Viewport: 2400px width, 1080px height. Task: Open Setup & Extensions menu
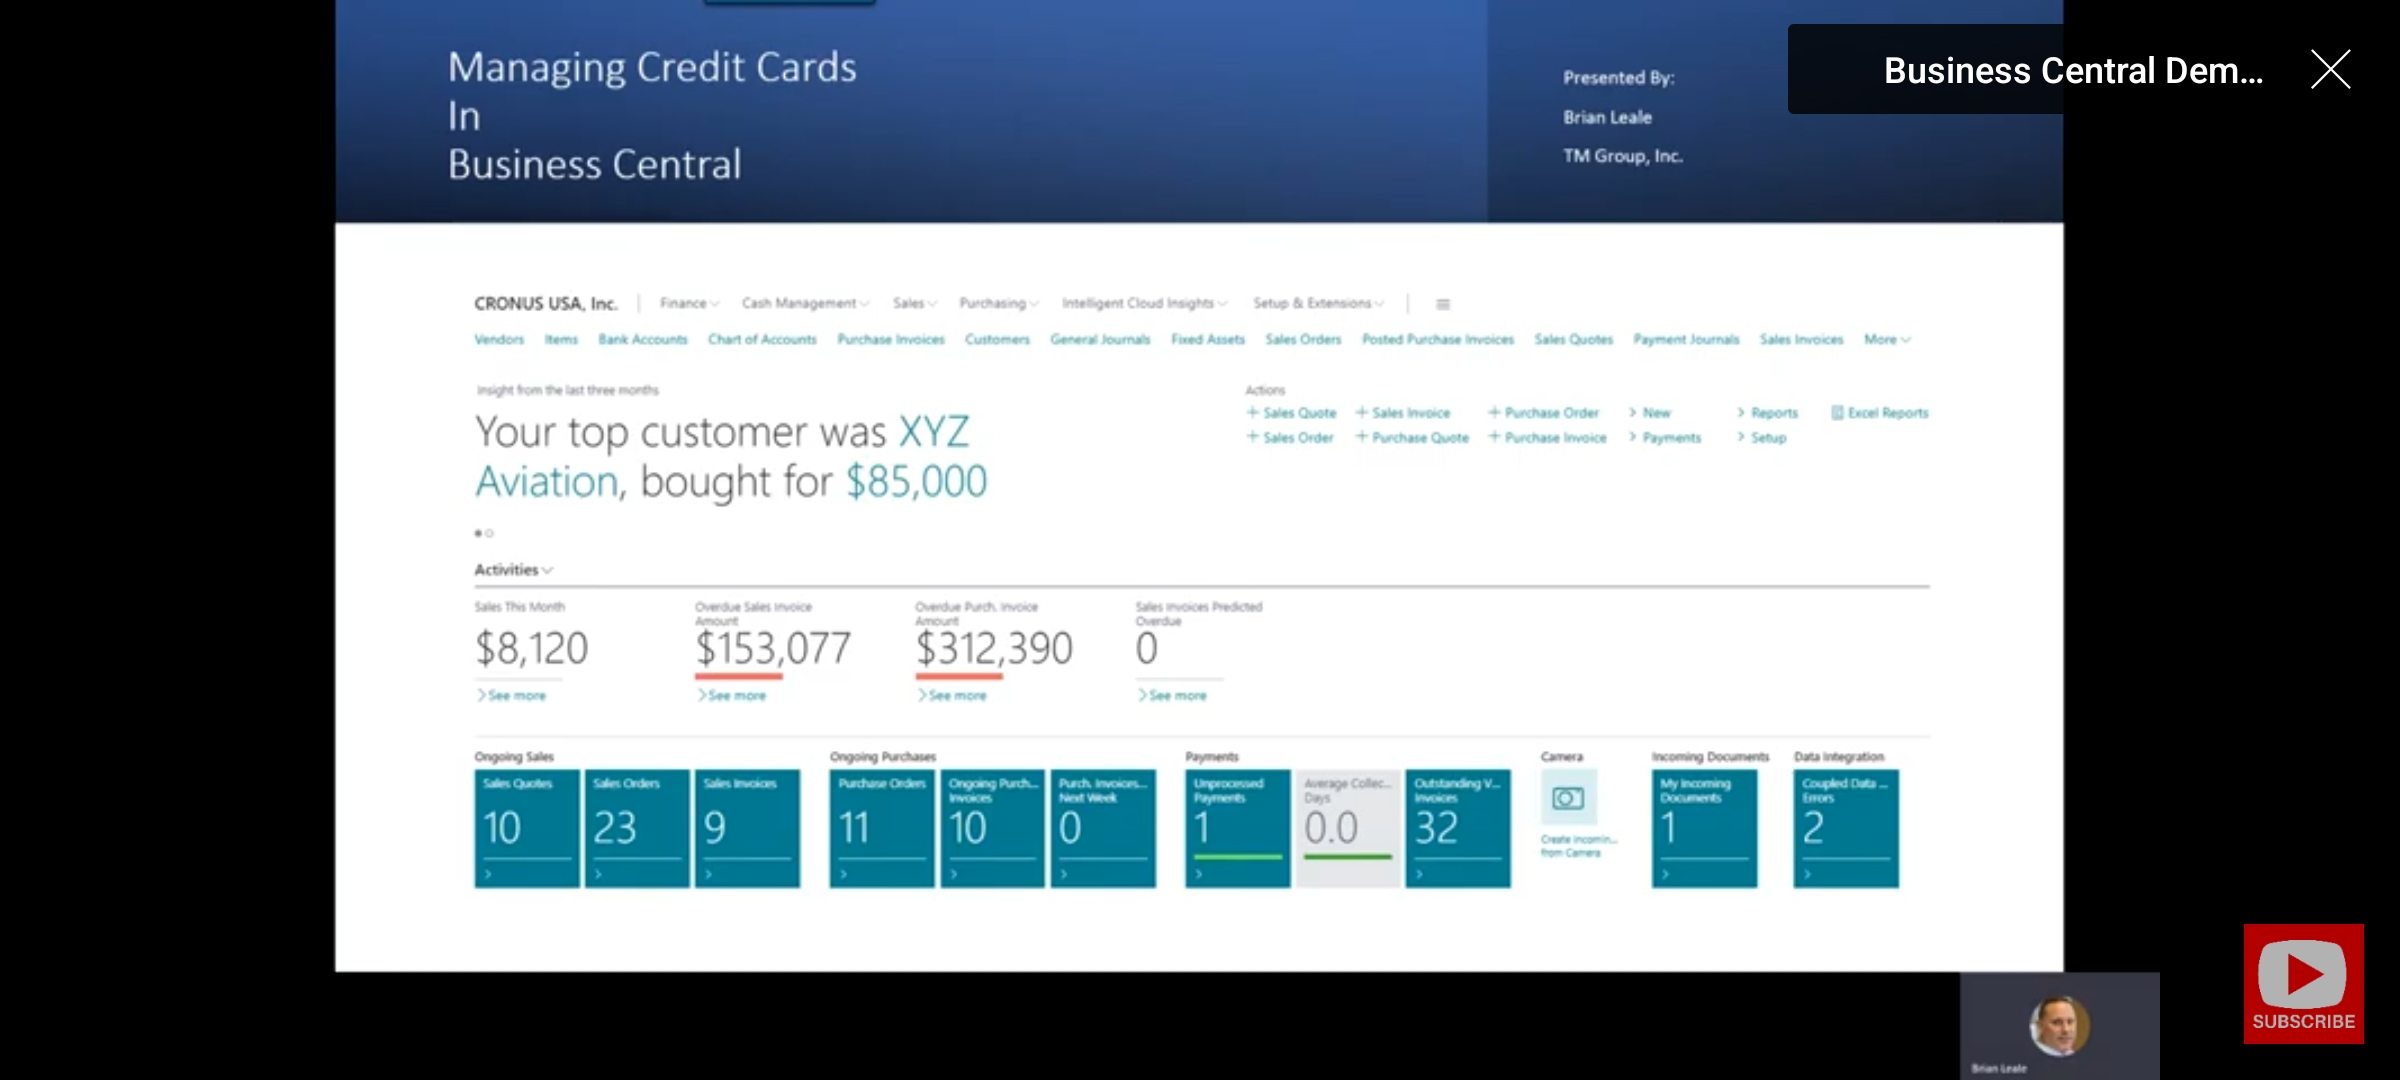1318,303
